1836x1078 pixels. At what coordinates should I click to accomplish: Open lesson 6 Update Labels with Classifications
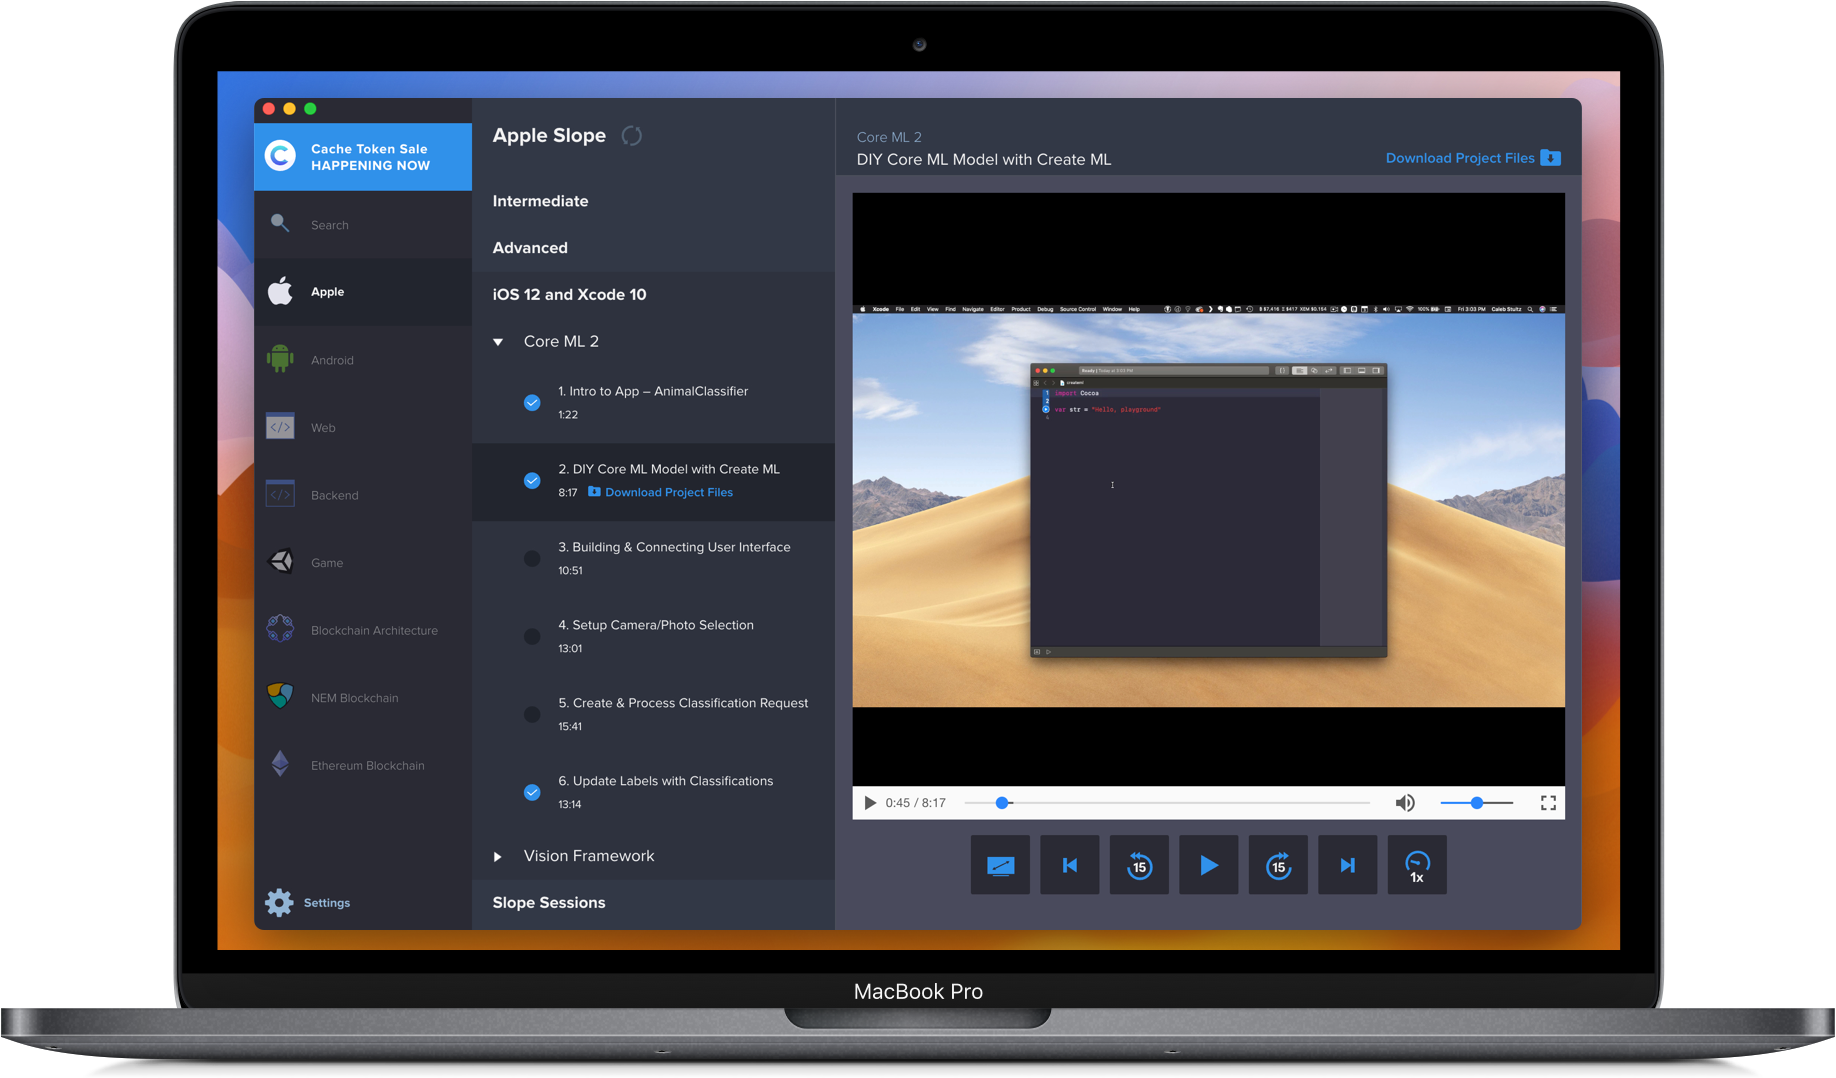pyautogui.click(x=653, y=792)
